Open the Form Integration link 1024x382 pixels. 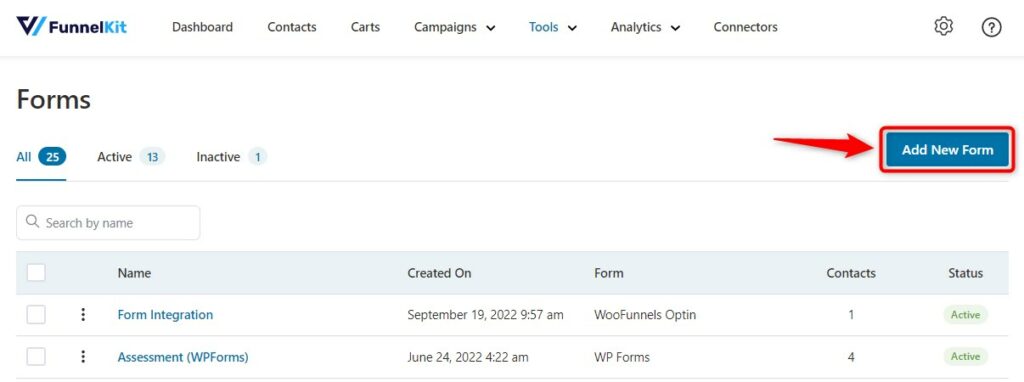coord(165,315)
